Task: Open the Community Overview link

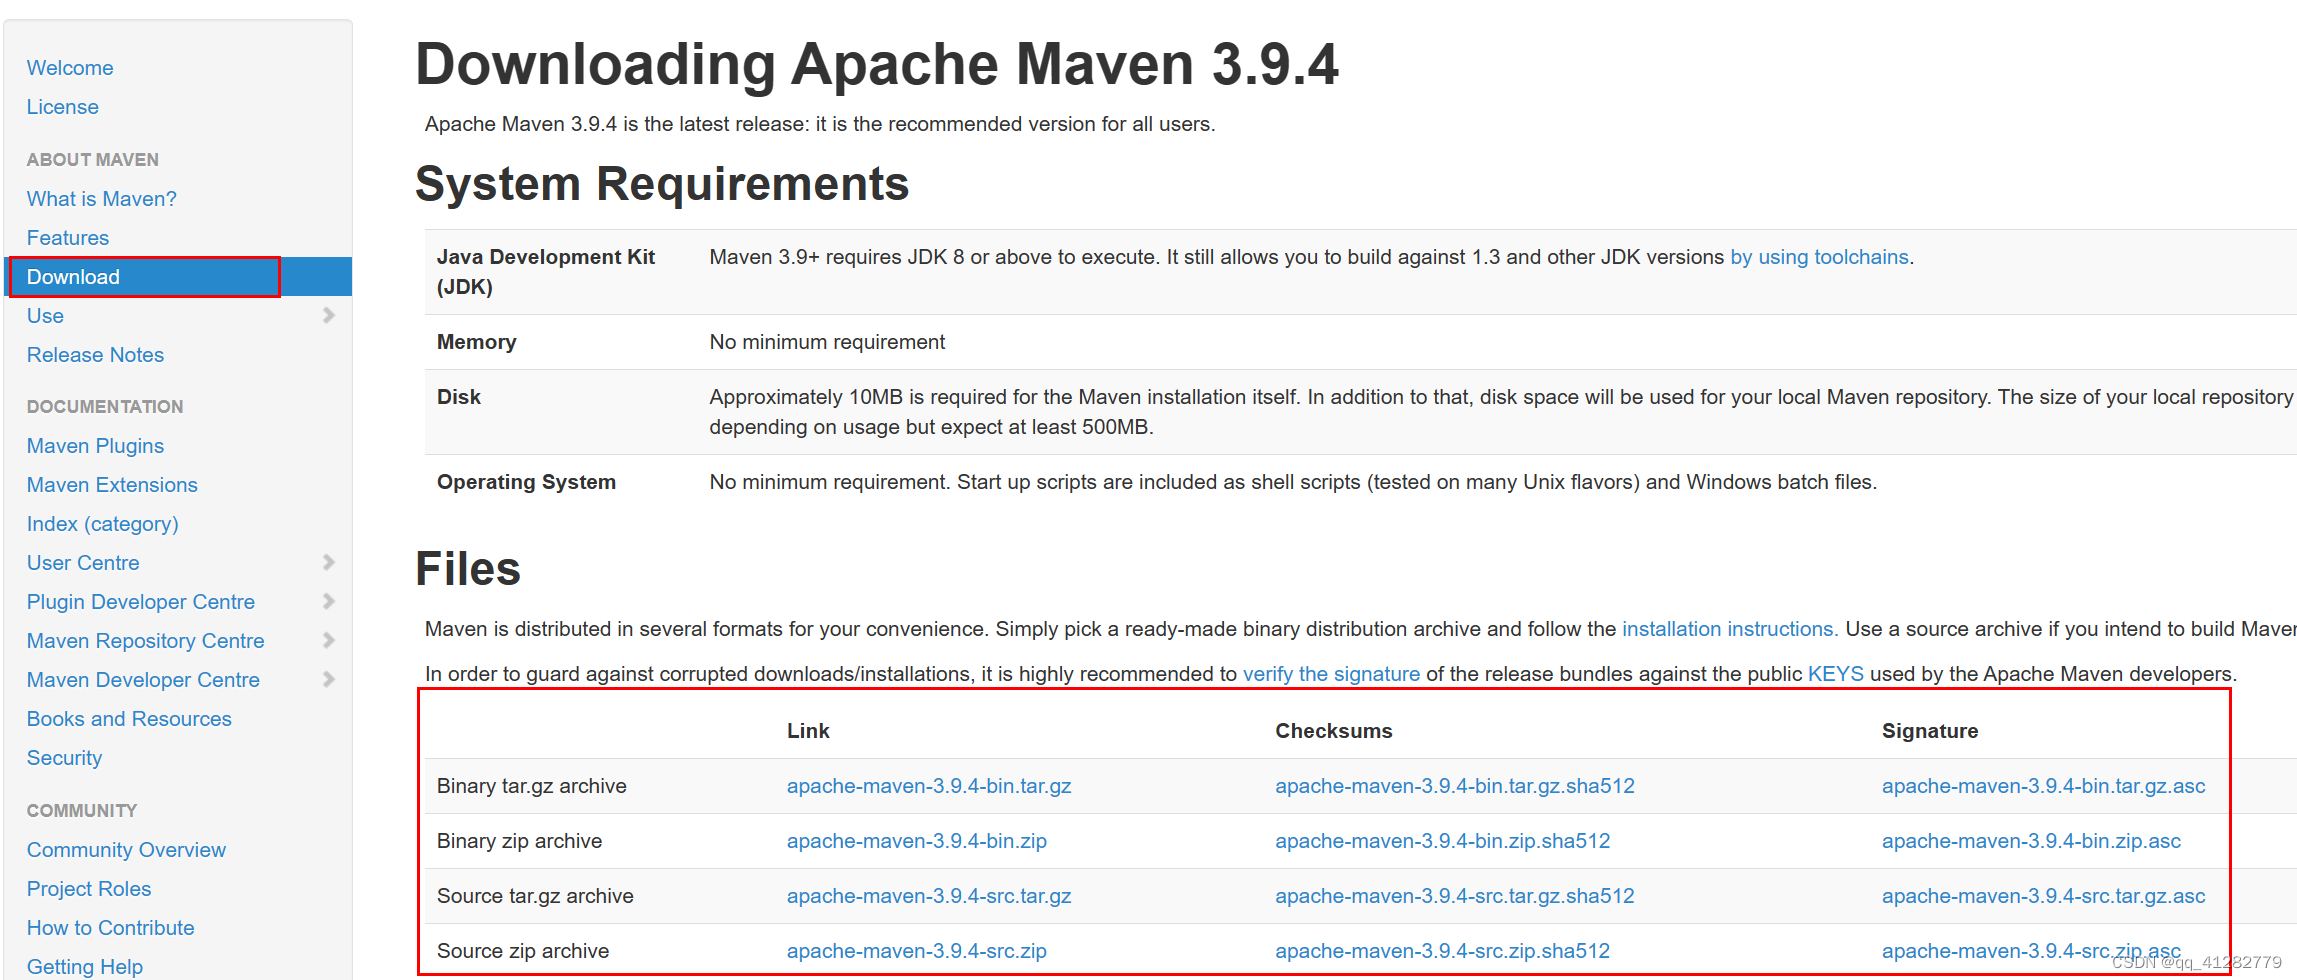Action: (126, 850)
